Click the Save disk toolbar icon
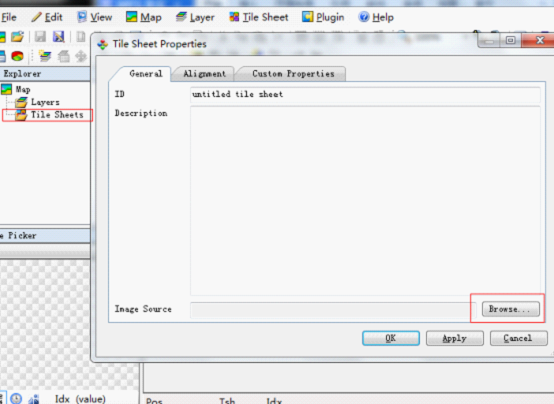The image size is (554, 404). (x=40, y=36)
